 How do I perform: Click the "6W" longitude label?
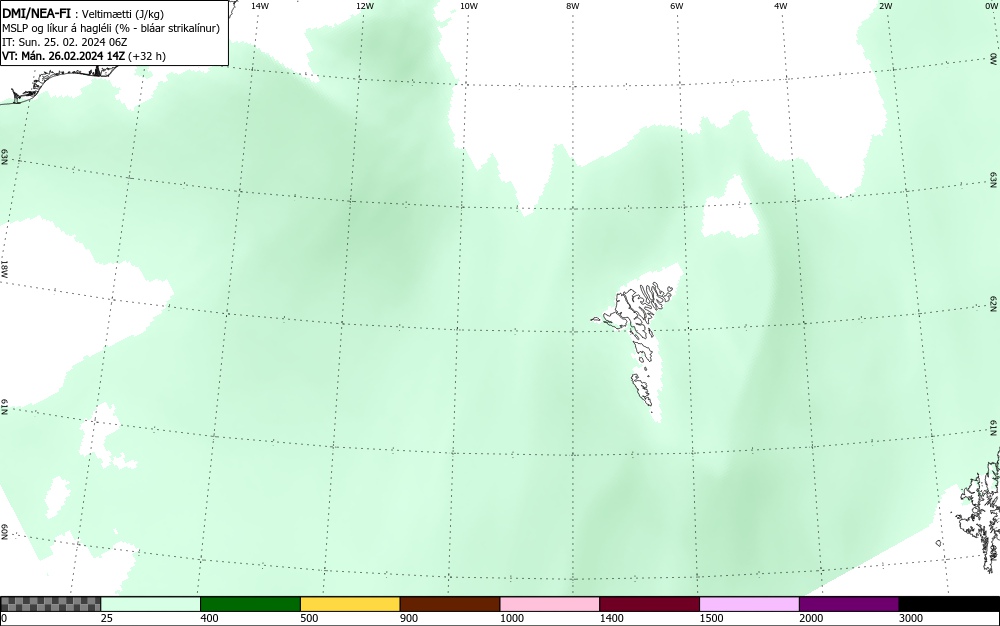[x=677, y=6]
